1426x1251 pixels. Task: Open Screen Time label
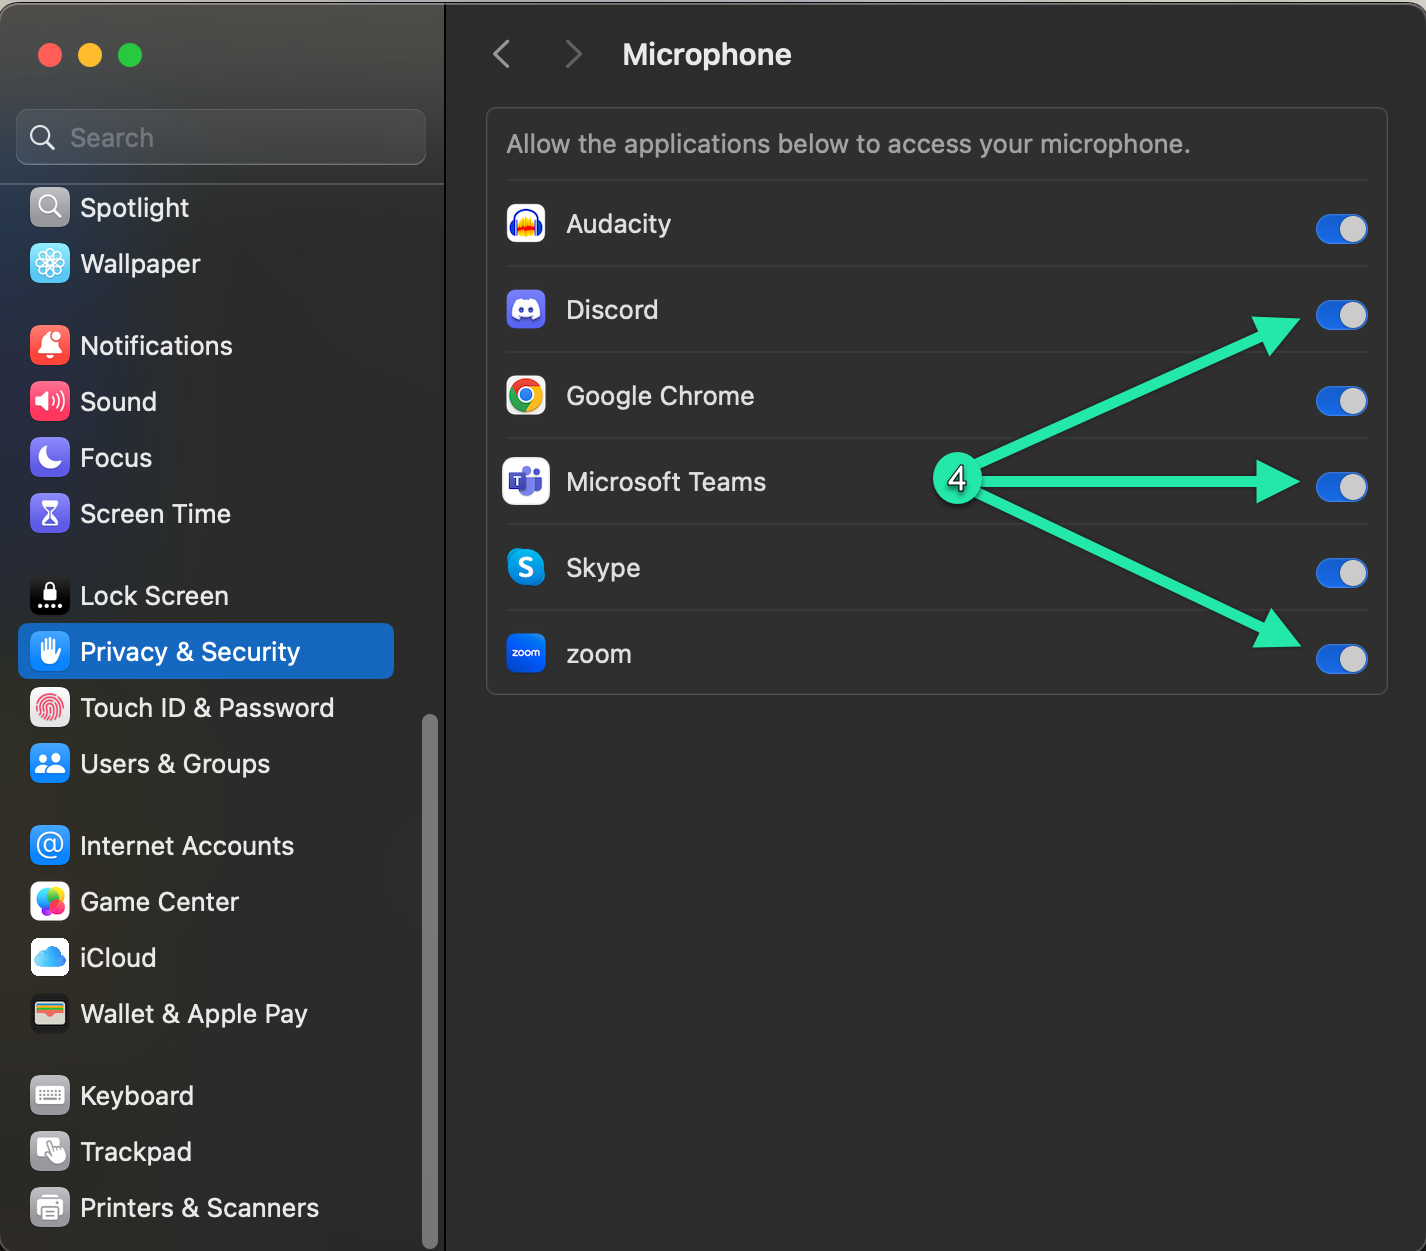click(x=155, y=514)
